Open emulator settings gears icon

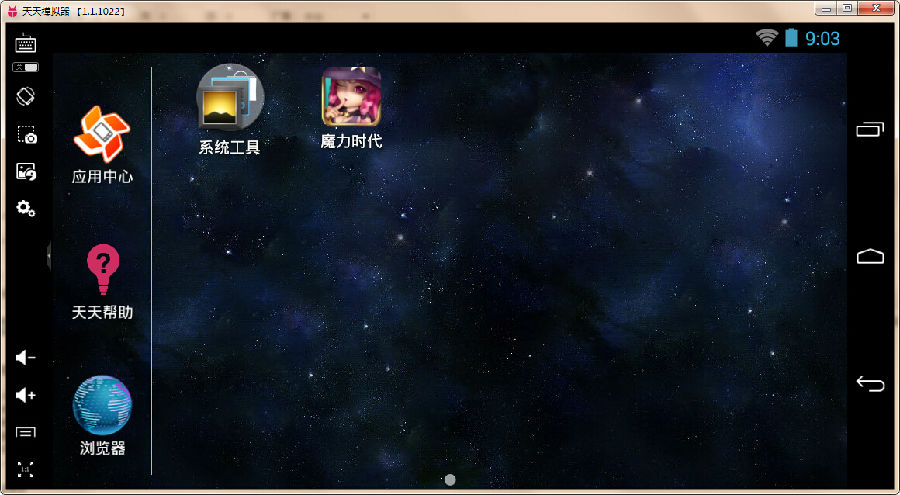26,208
